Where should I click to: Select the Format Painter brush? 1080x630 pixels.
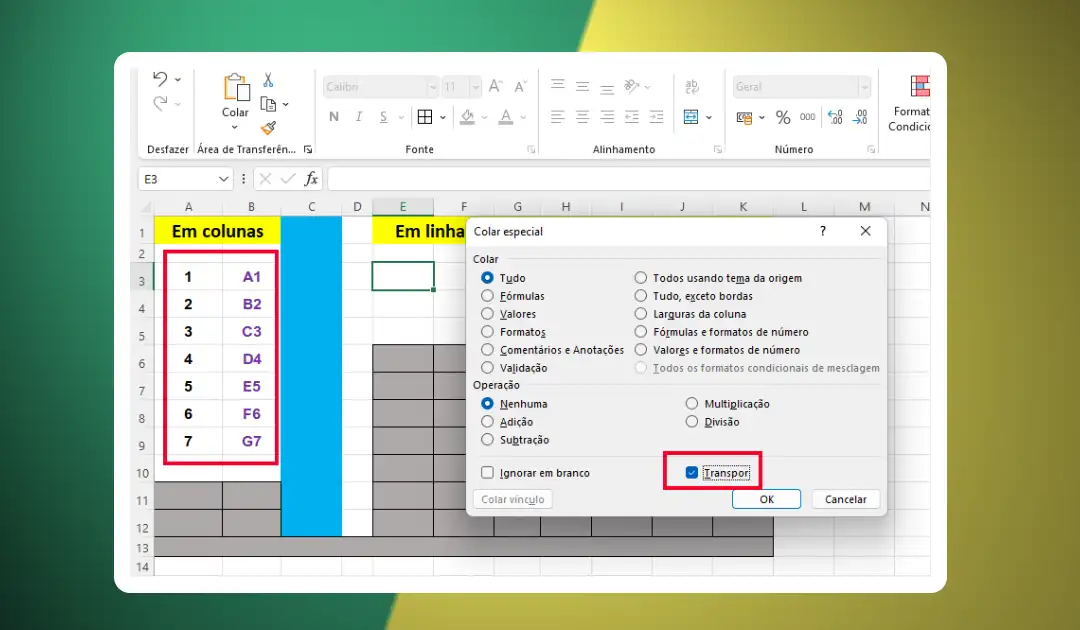(268, 128)
